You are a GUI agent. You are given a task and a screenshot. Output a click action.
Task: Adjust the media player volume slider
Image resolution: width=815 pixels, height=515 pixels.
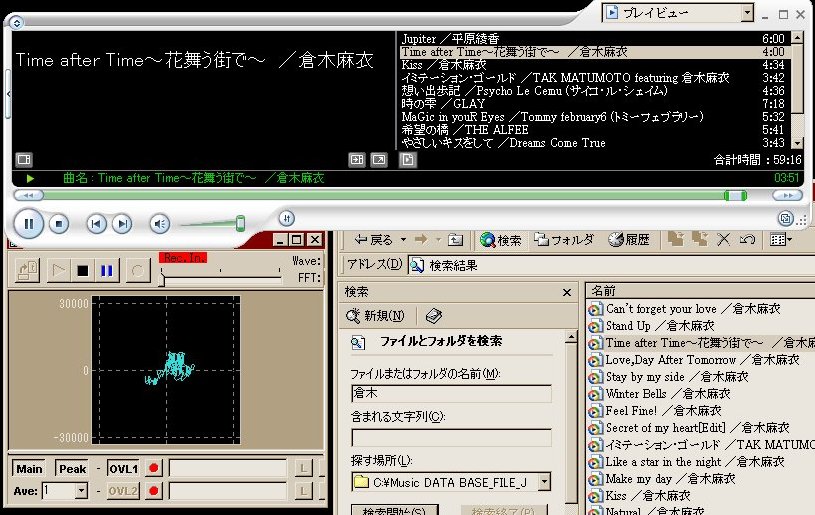tap(240, 223)
